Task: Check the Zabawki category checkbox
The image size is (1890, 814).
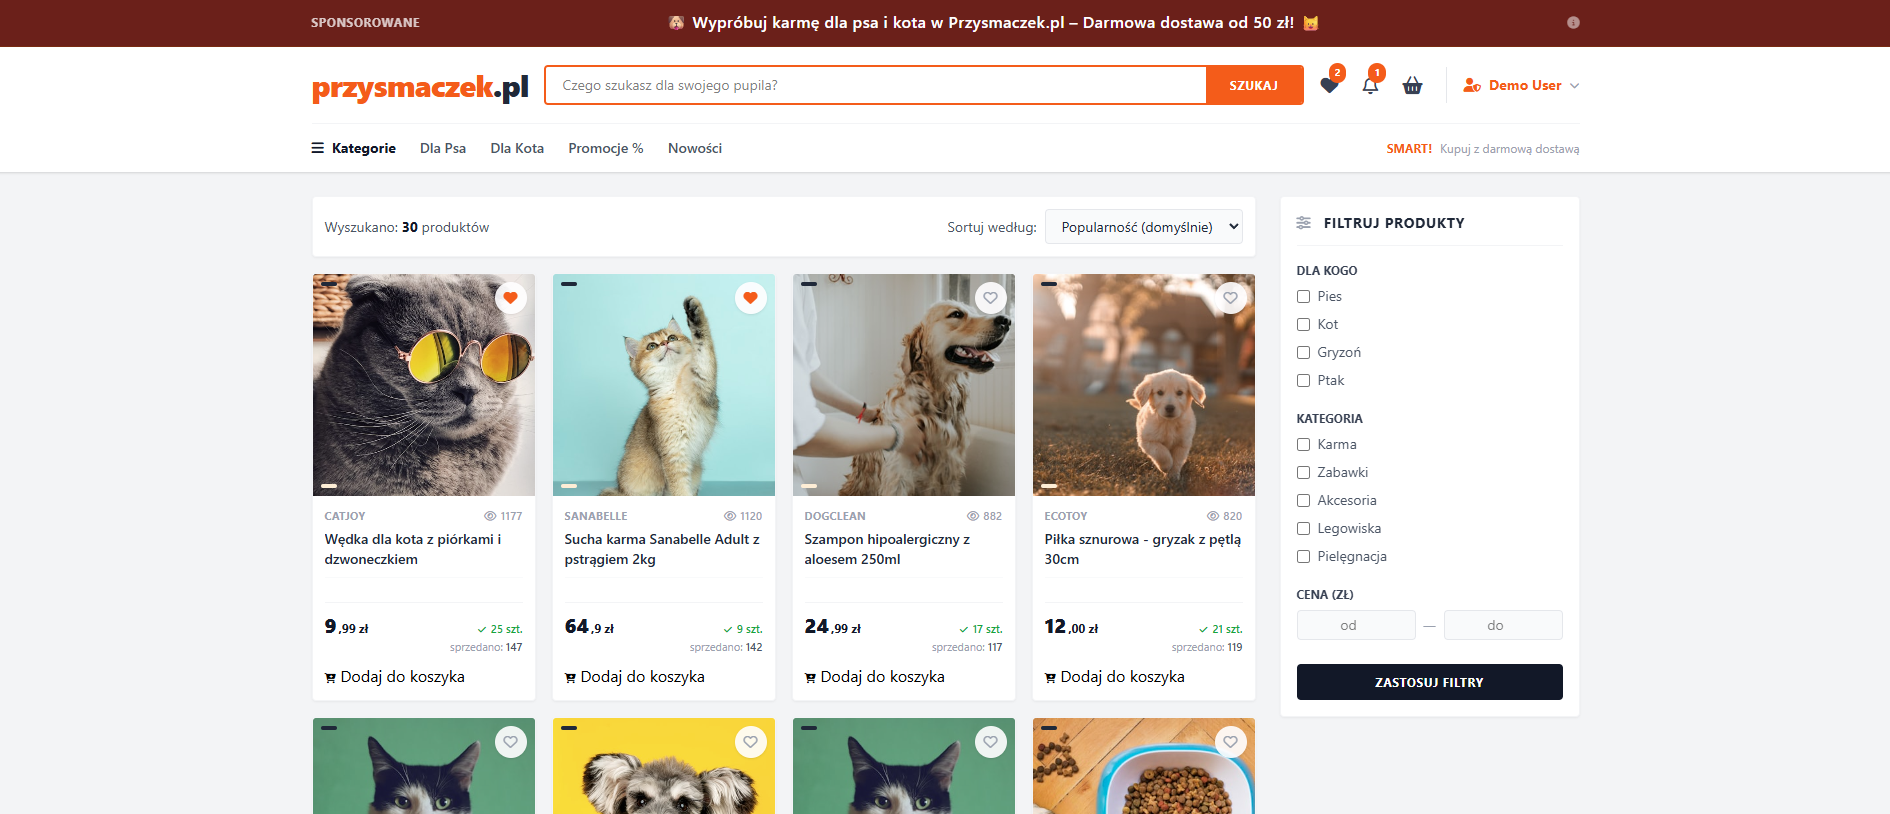Action: pyautogui.click(x=1303, y=472)
